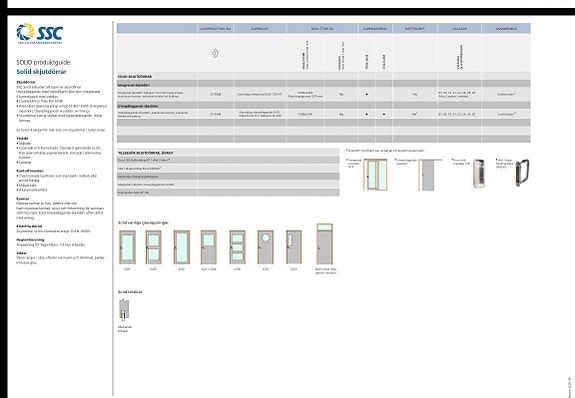Image resolution: width=575 pixels, height=398 pixels.
Task: Click the 'KARMDJUP' column header
Action: point(260,28)
